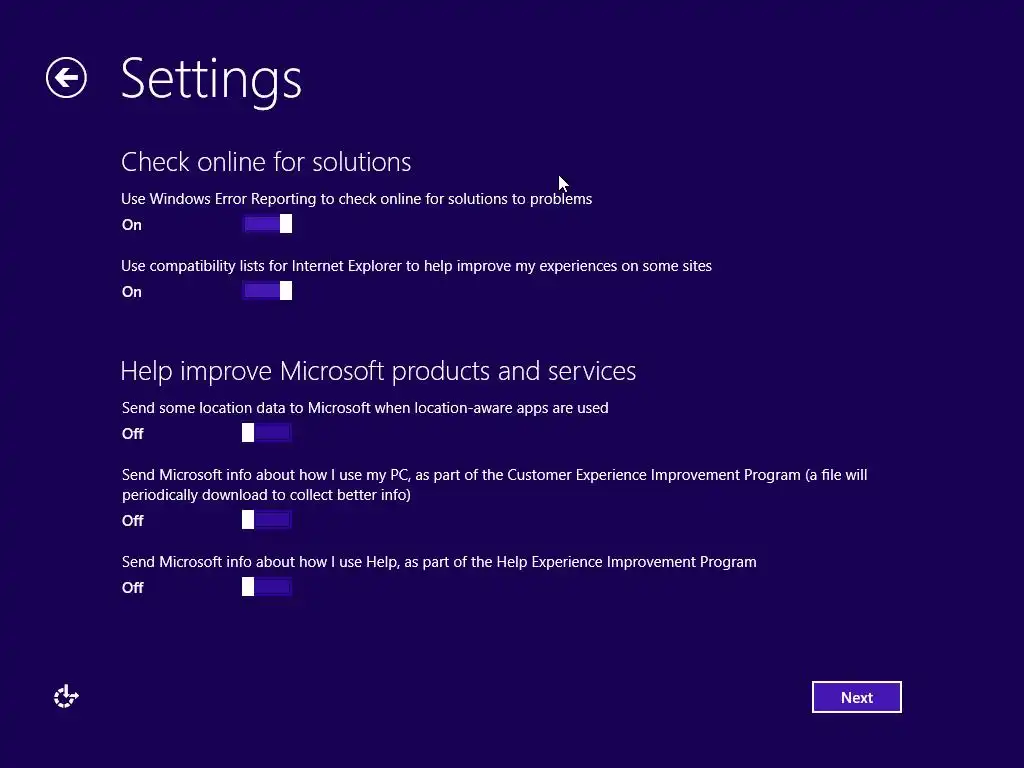Click the 'Off' label under location data
Viewport: 1024px width, 768px height.
[133, 434]
